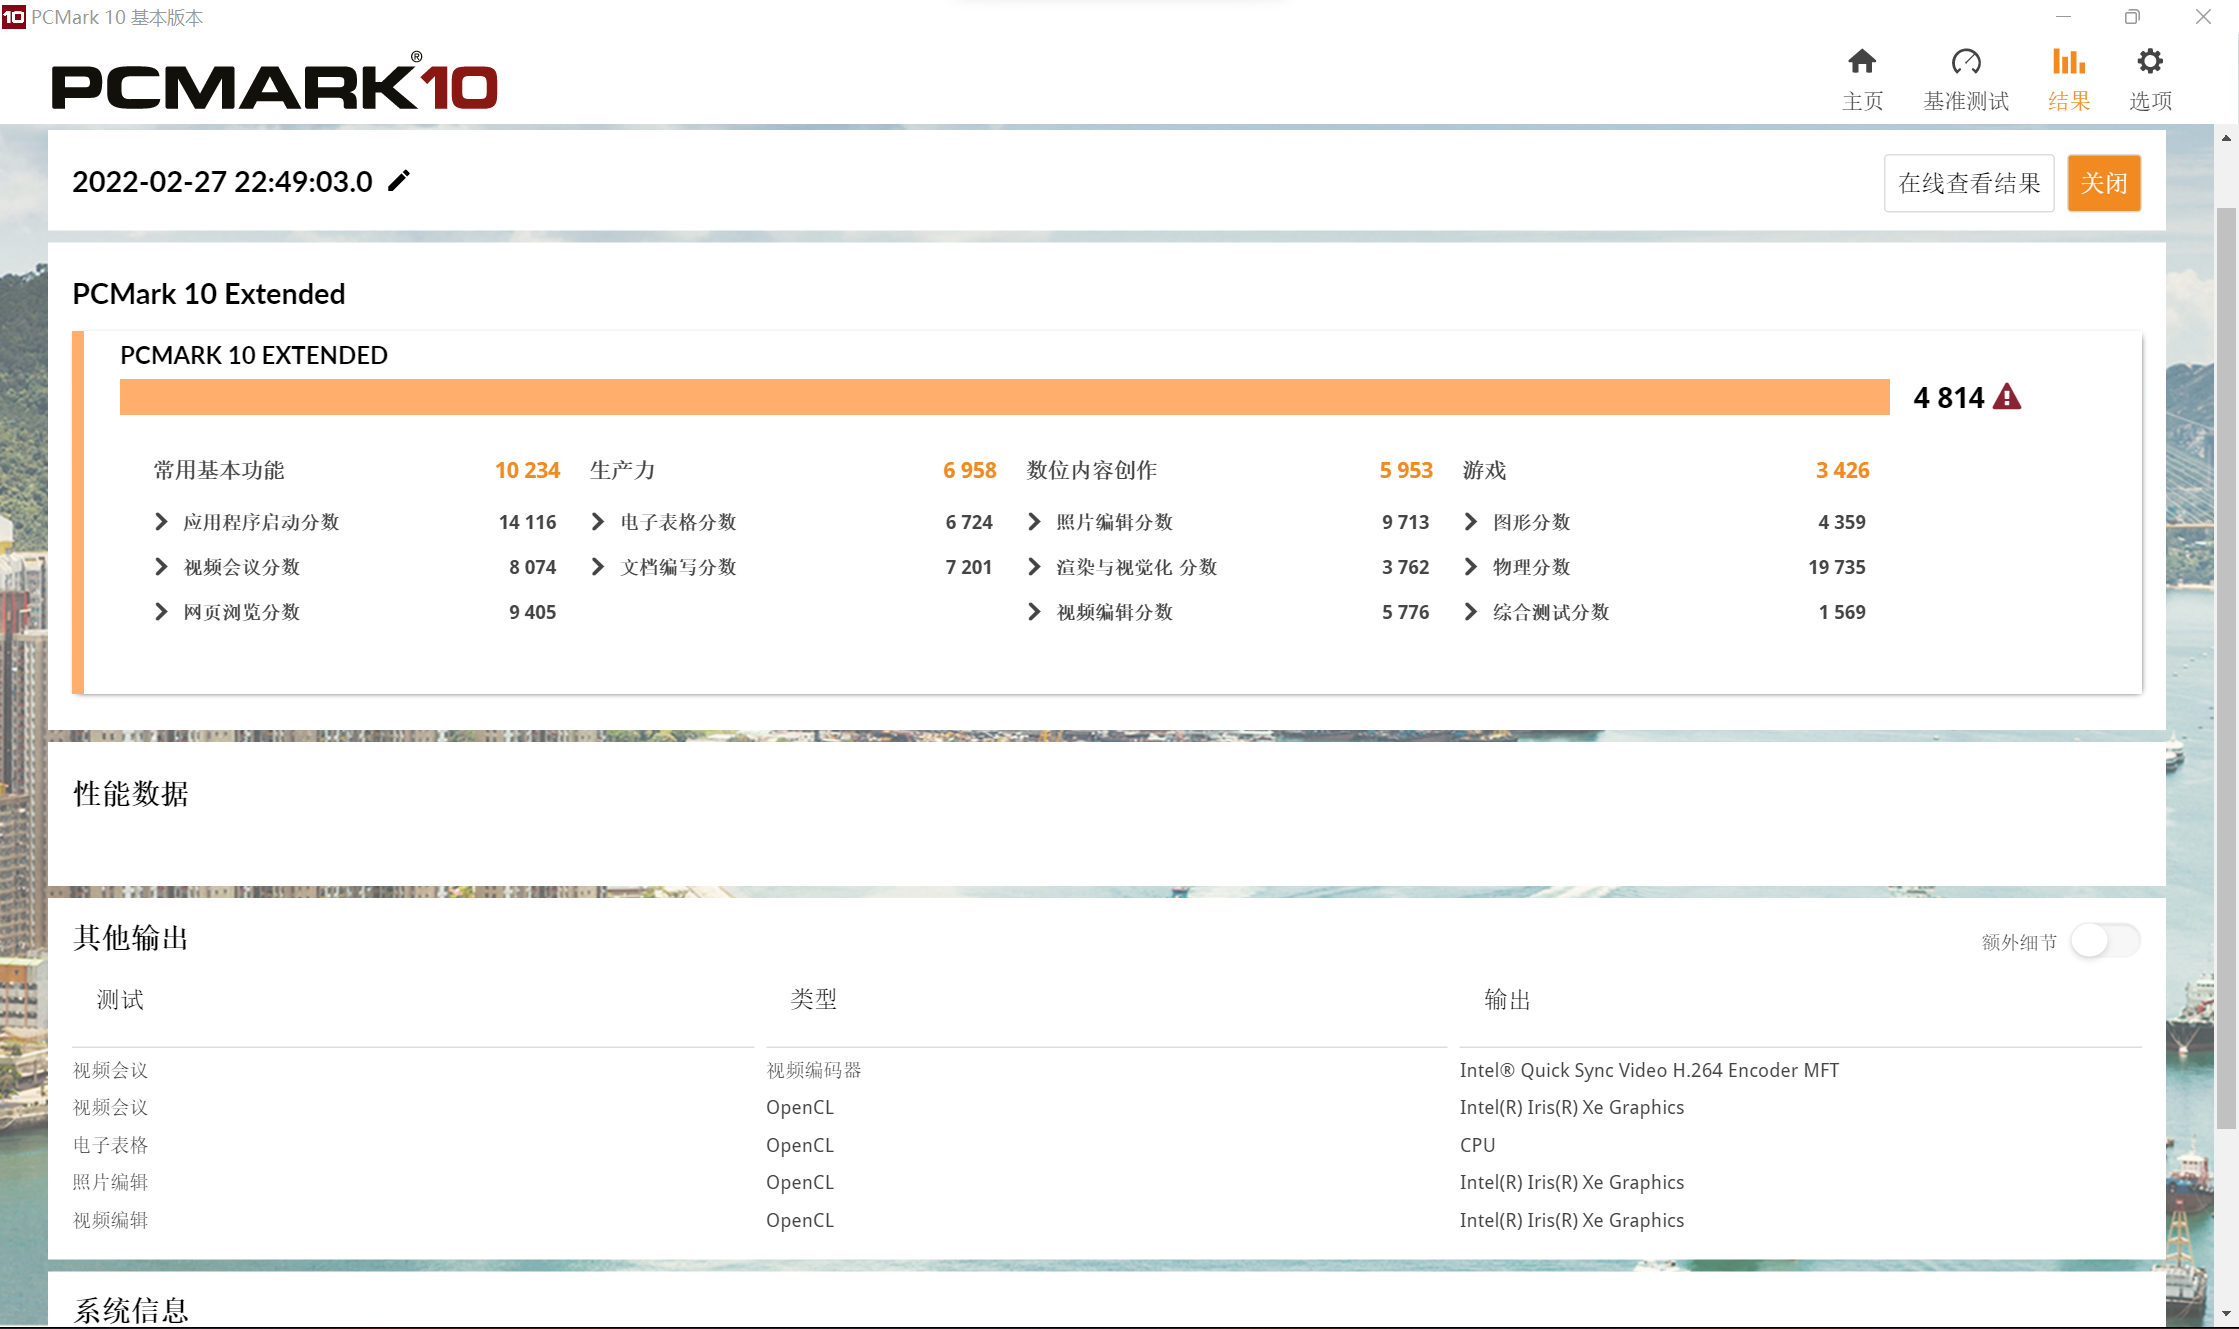Click the scrollbar up arrow
2239x1329 pixels.
point(2226,138)
